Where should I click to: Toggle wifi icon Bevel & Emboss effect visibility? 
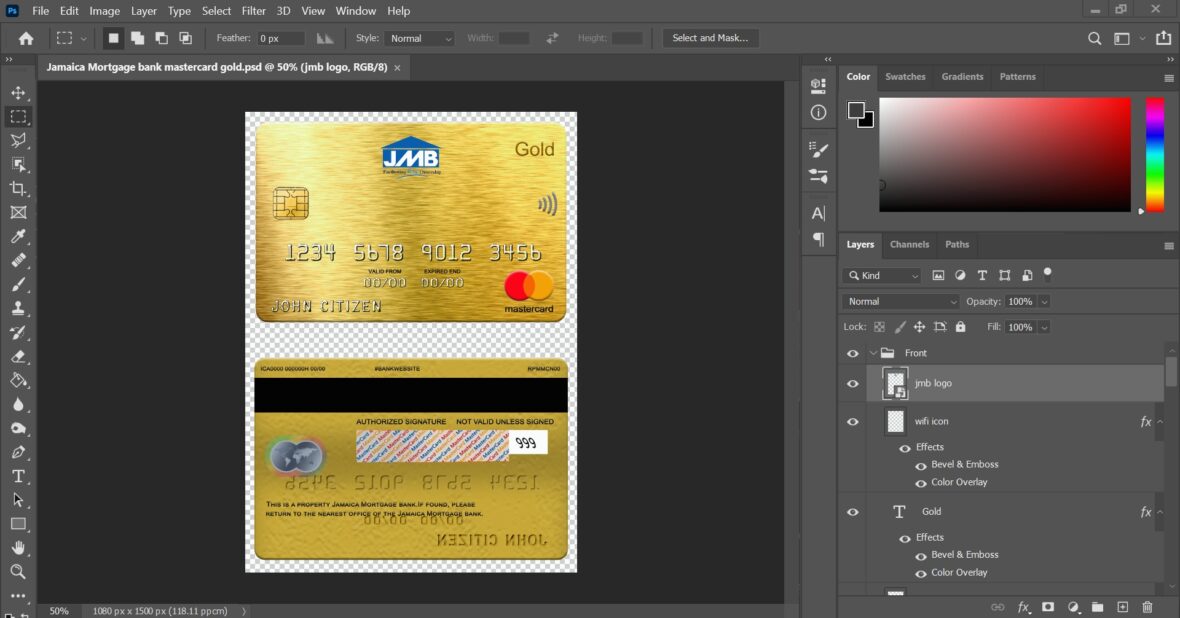click(x=920, y=465)
